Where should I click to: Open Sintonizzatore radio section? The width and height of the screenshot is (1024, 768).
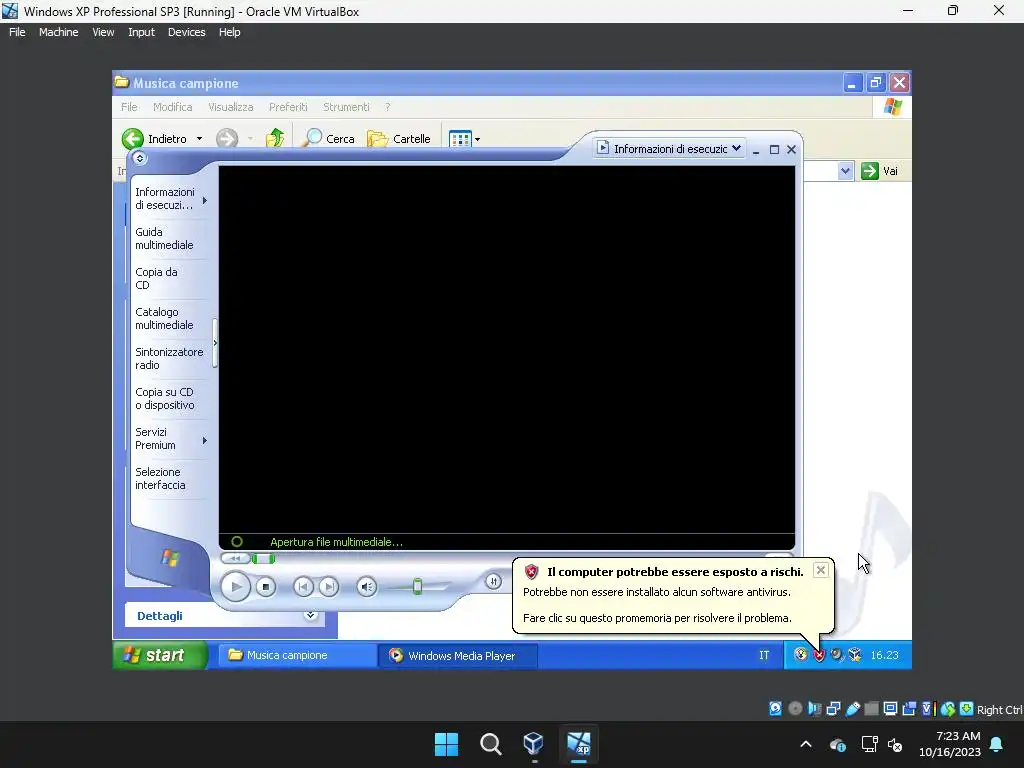point(169,359)
